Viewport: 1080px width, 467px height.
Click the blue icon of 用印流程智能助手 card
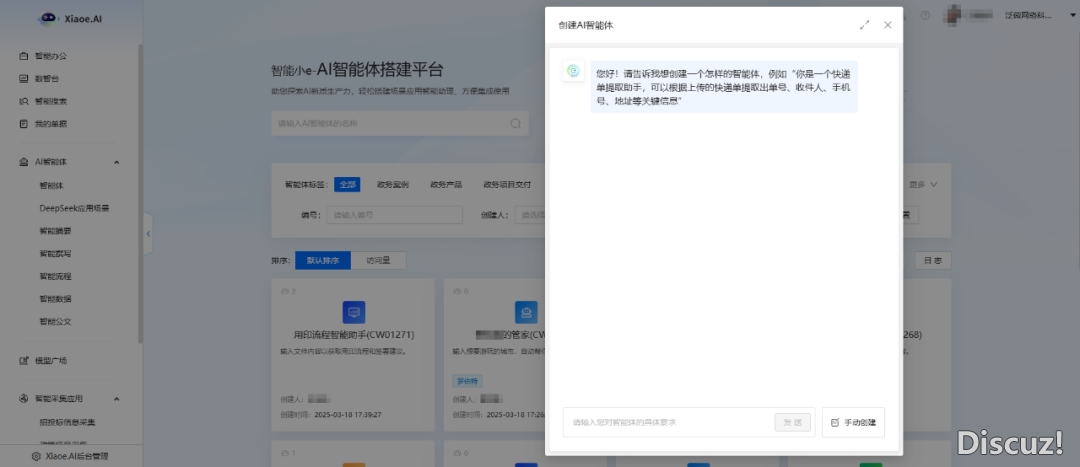click(x=354, y=312)
